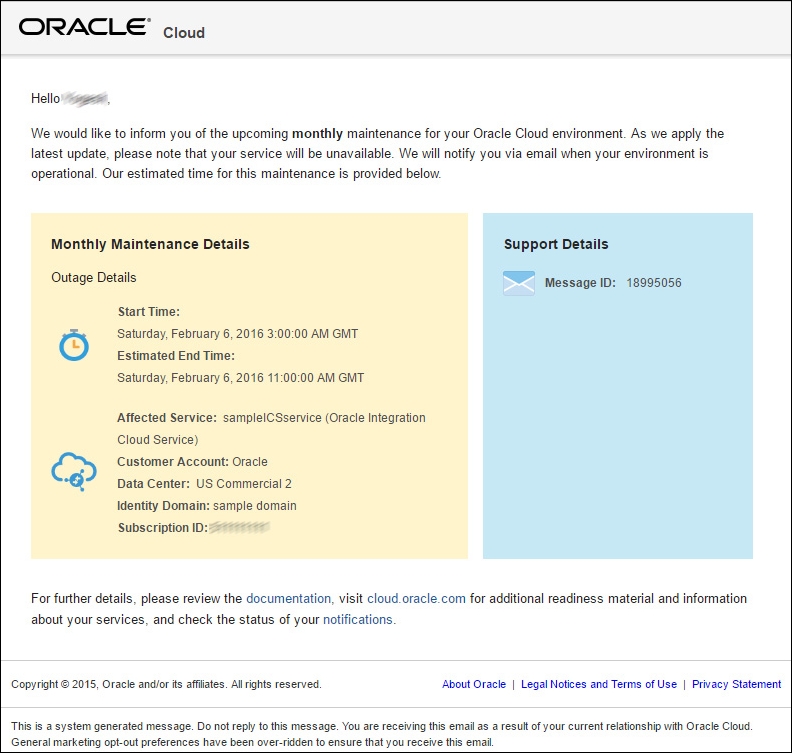This screenshot has height=753, width=792.
Task: Open the Privacy Statement link
Action: [x=736, y=684]
